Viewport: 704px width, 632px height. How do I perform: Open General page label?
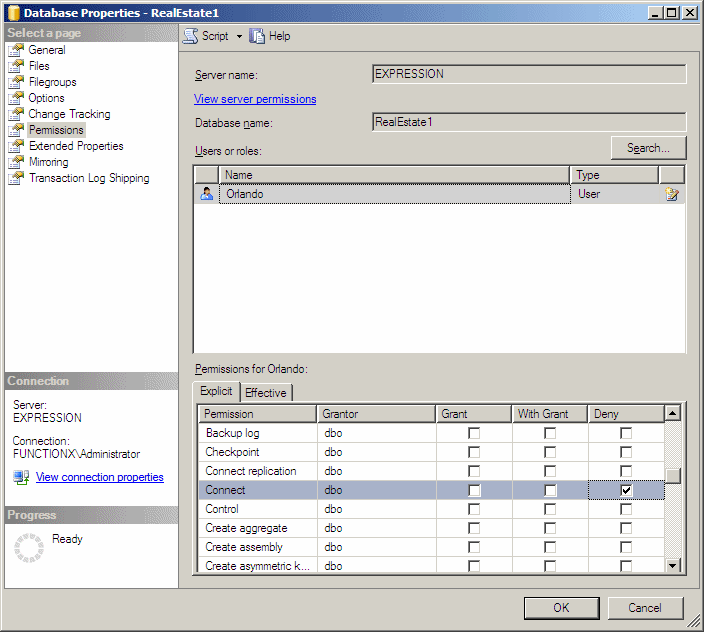[x=47, y=50]
